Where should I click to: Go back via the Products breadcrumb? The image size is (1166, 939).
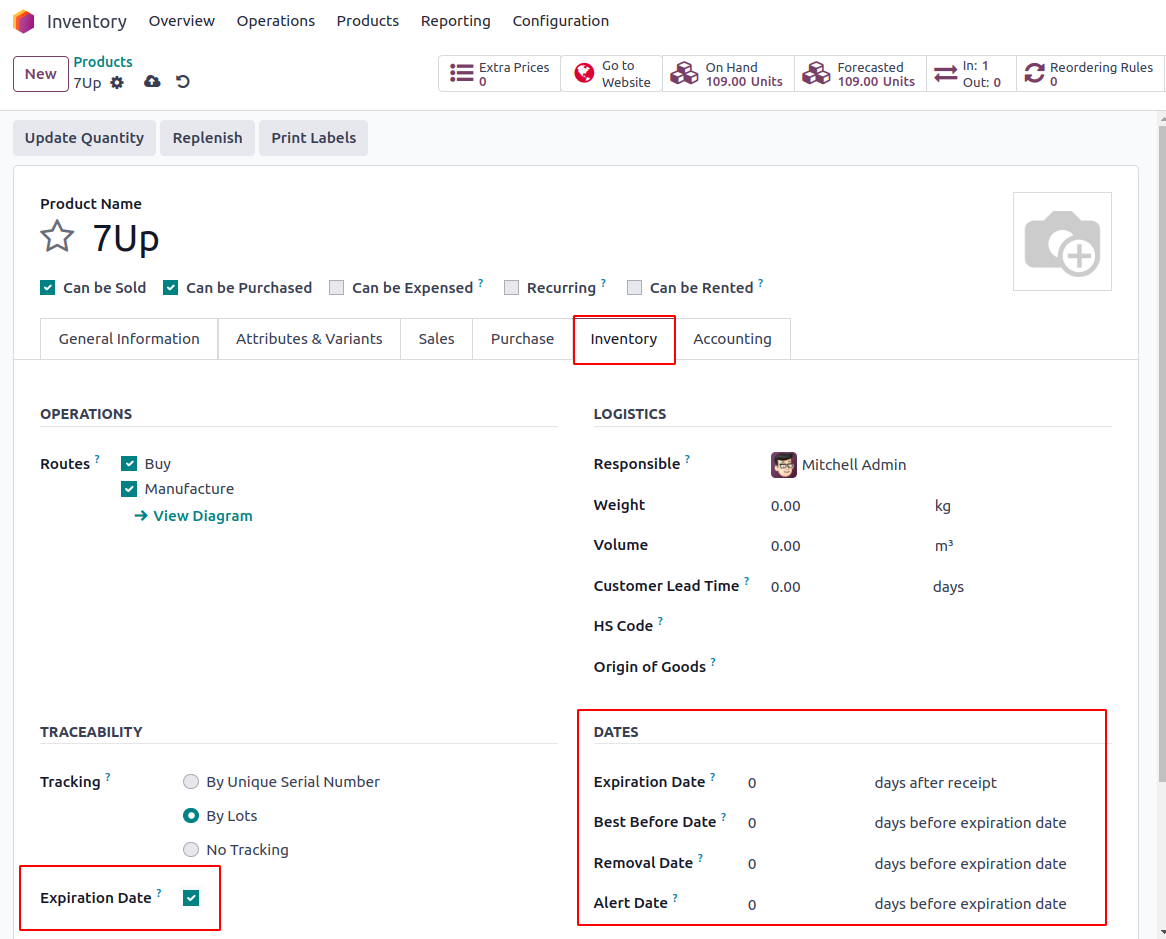[x=103, y=62]
